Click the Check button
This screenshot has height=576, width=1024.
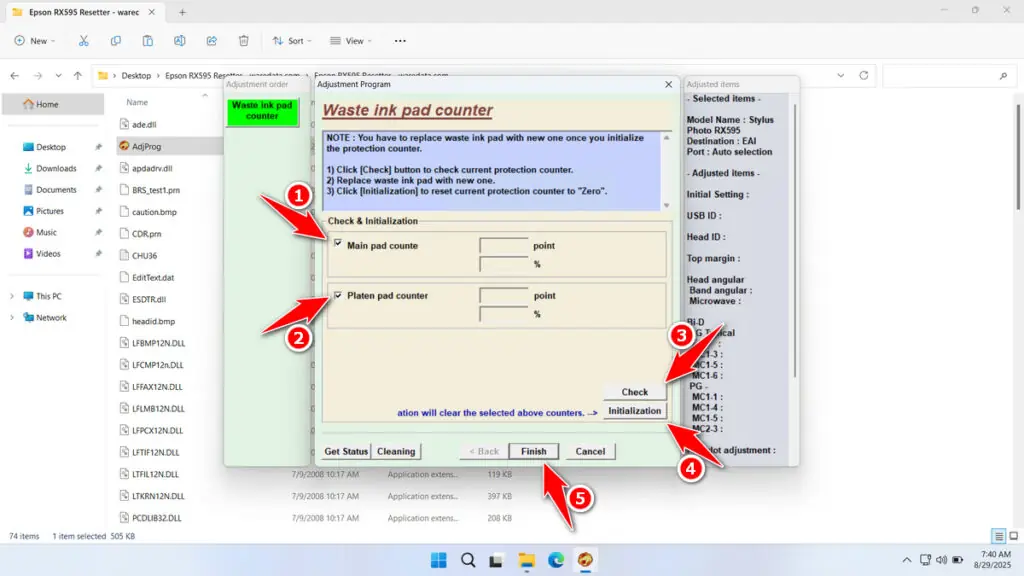634,392
